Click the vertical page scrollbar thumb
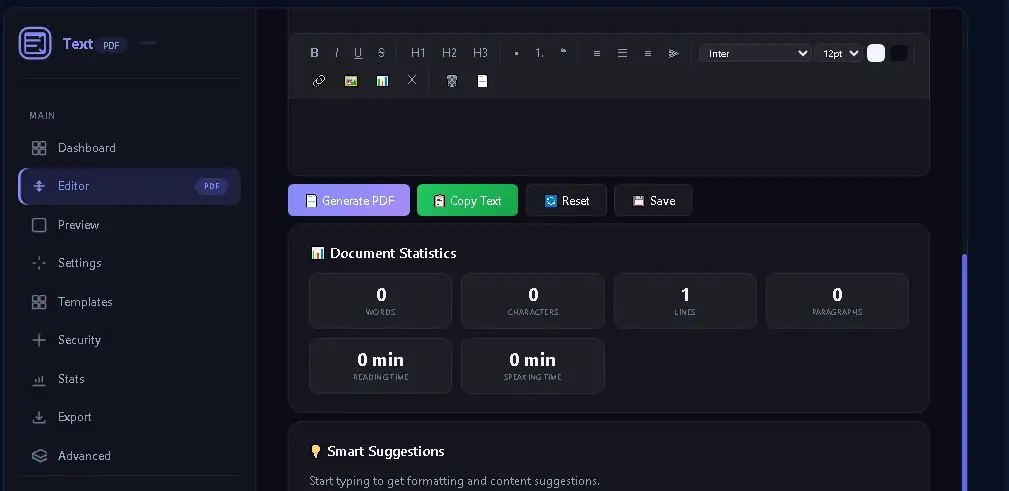Screen dimensions: 1009x491 click(x=963, y=372)
